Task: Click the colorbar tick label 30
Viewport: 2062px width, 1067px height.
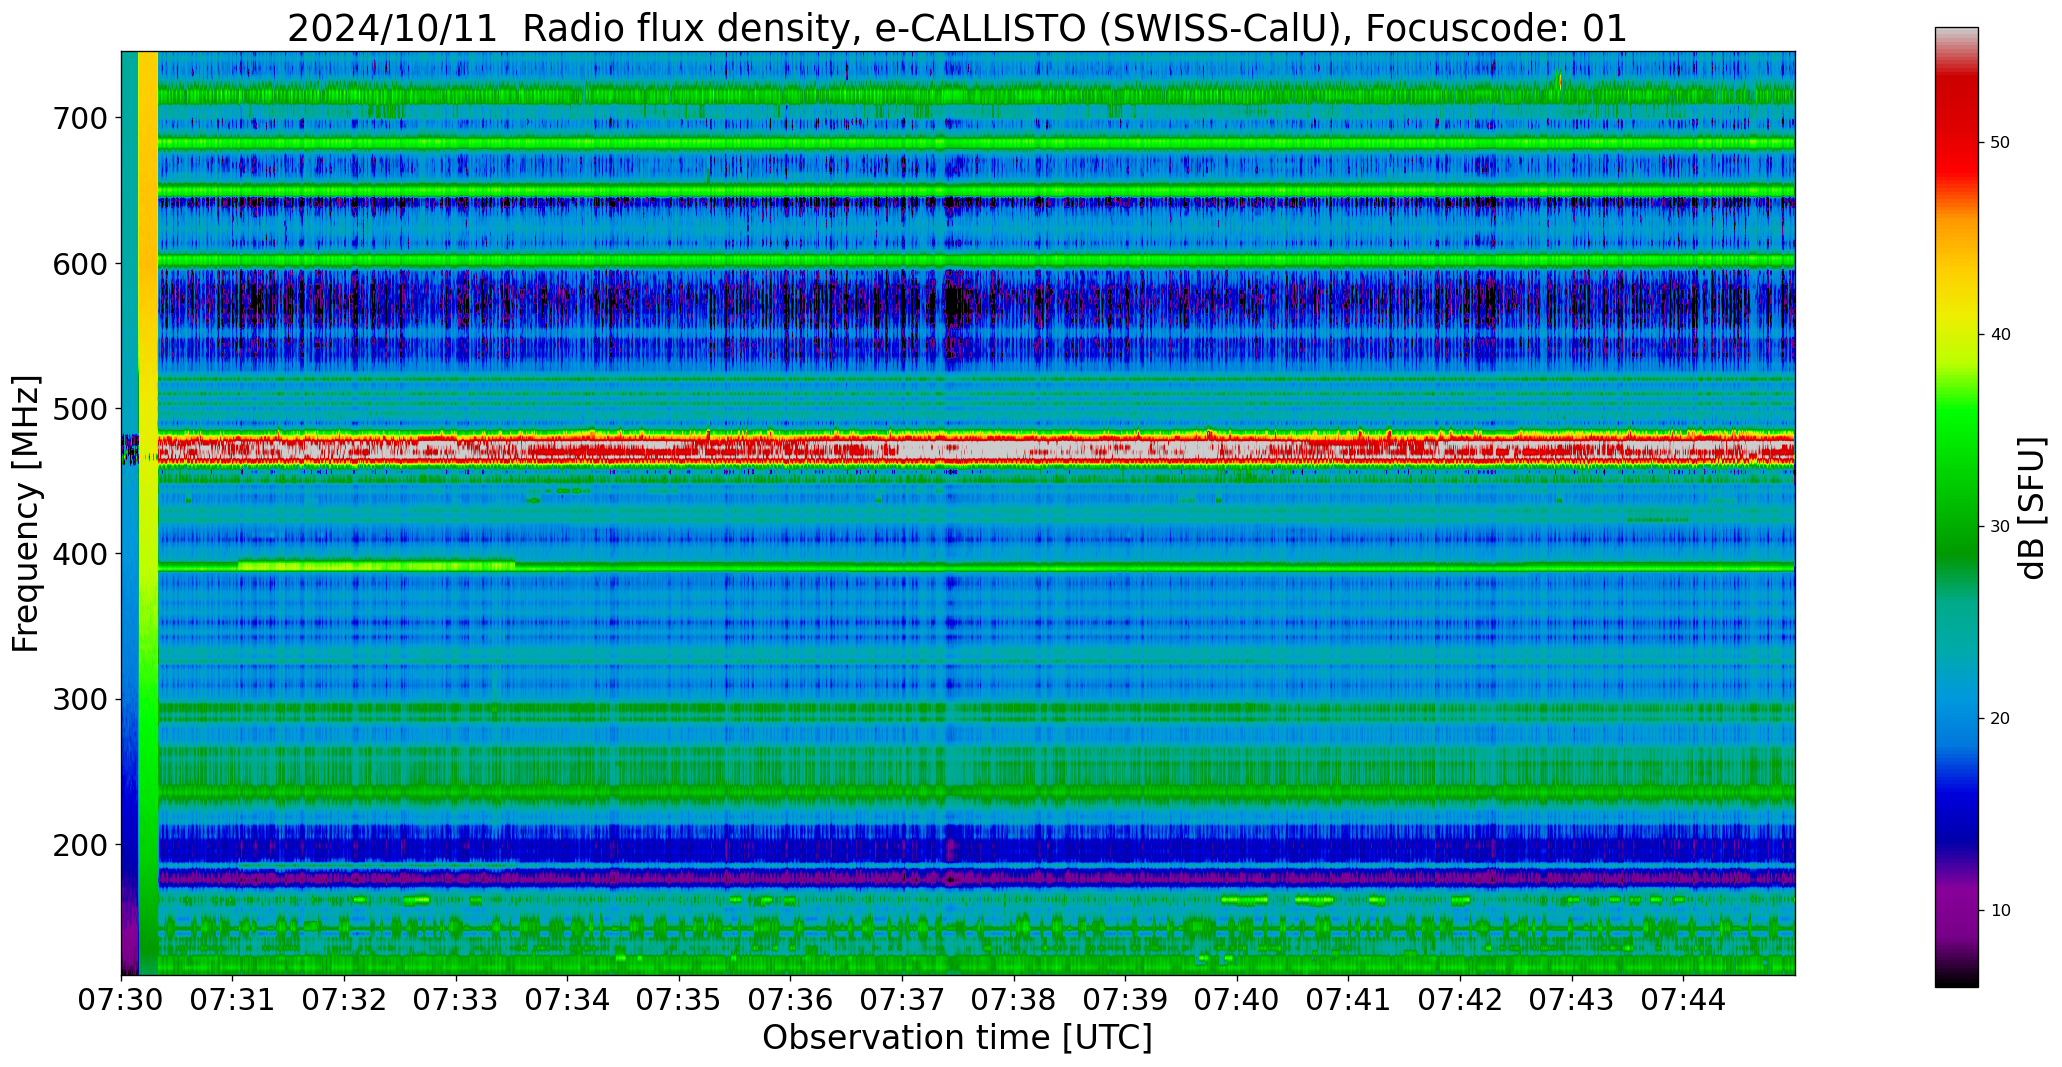Action: (x=2000, y=527)
